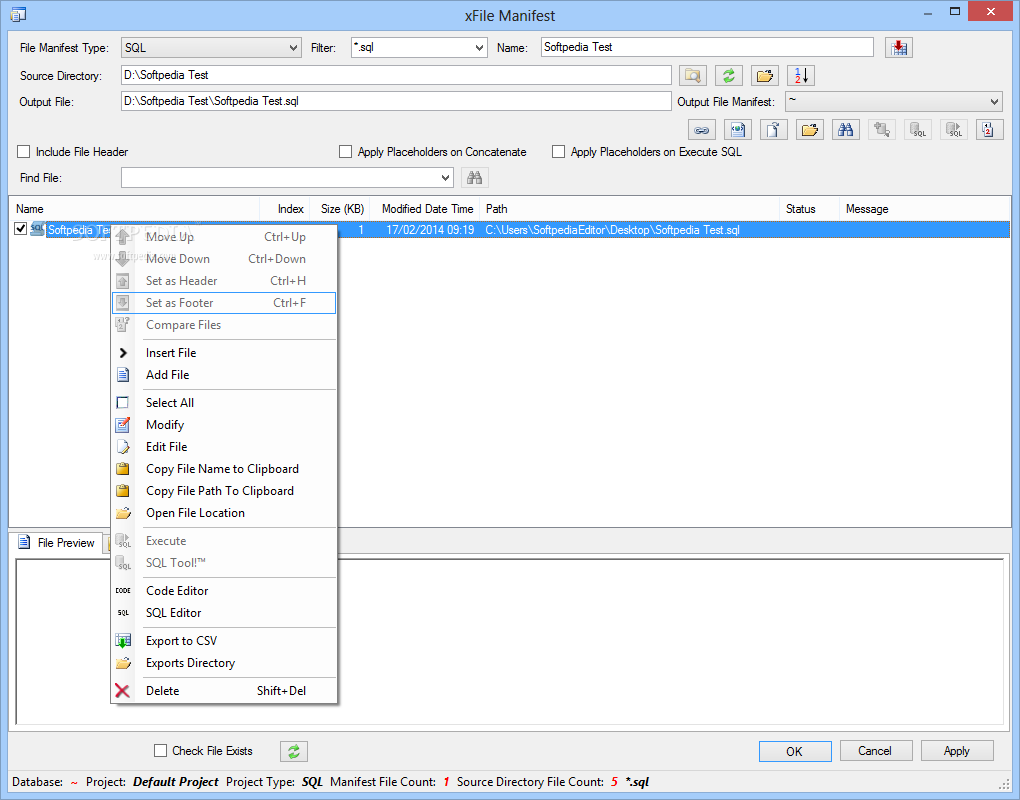Choose Delete in context menu

click(224, 691)
